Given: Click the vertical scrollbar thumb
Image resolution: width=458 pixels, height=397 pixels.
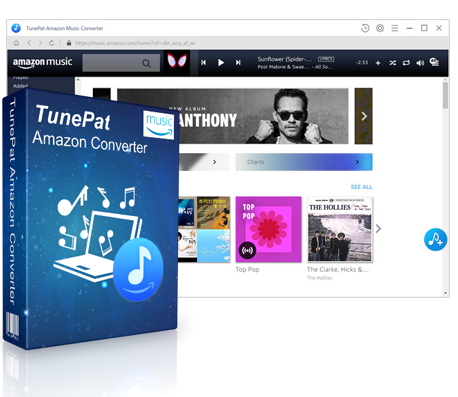Looking at the screenshot, I should (445, 95).
